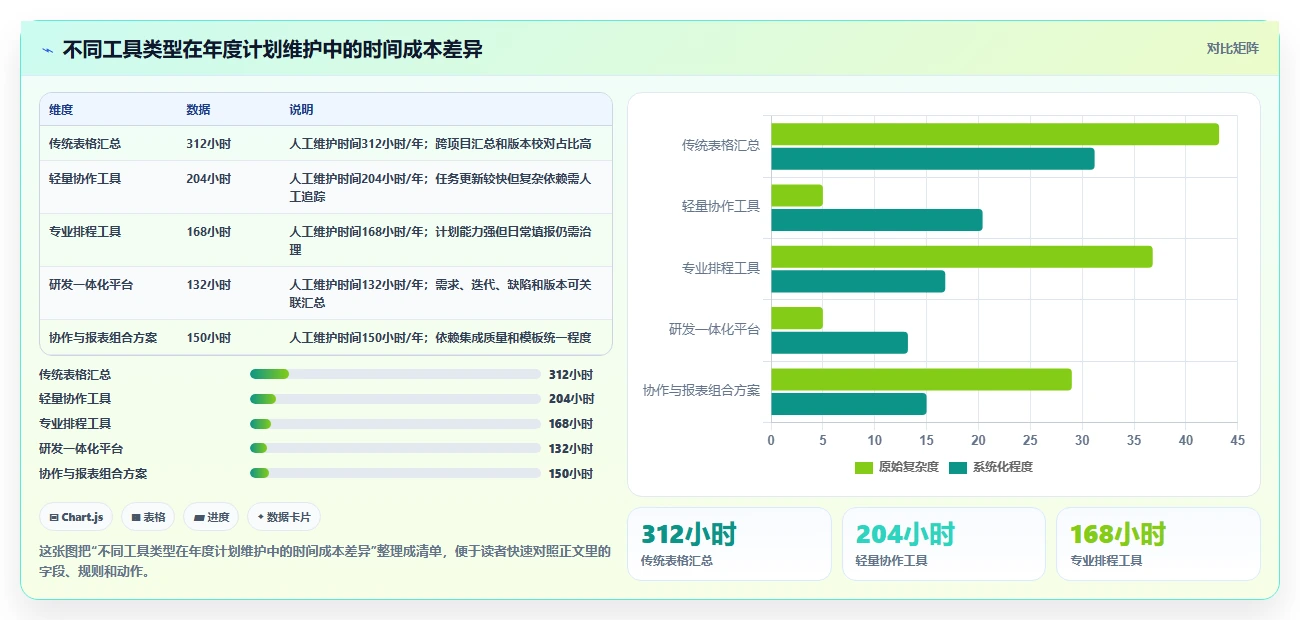The image size is (1300, 620).
Task: Click the light green 传统表格汇总 chart bar
Action: pyautogui.click(x=995, y=134)
